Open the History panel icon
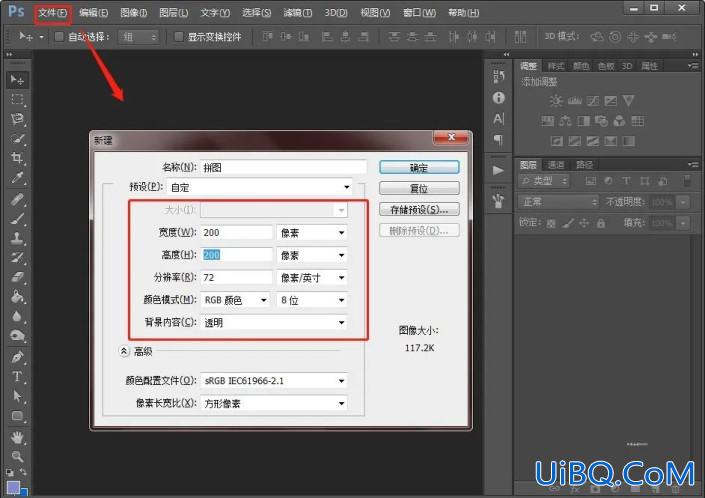The image size is (705, 498). click(498, 77)
